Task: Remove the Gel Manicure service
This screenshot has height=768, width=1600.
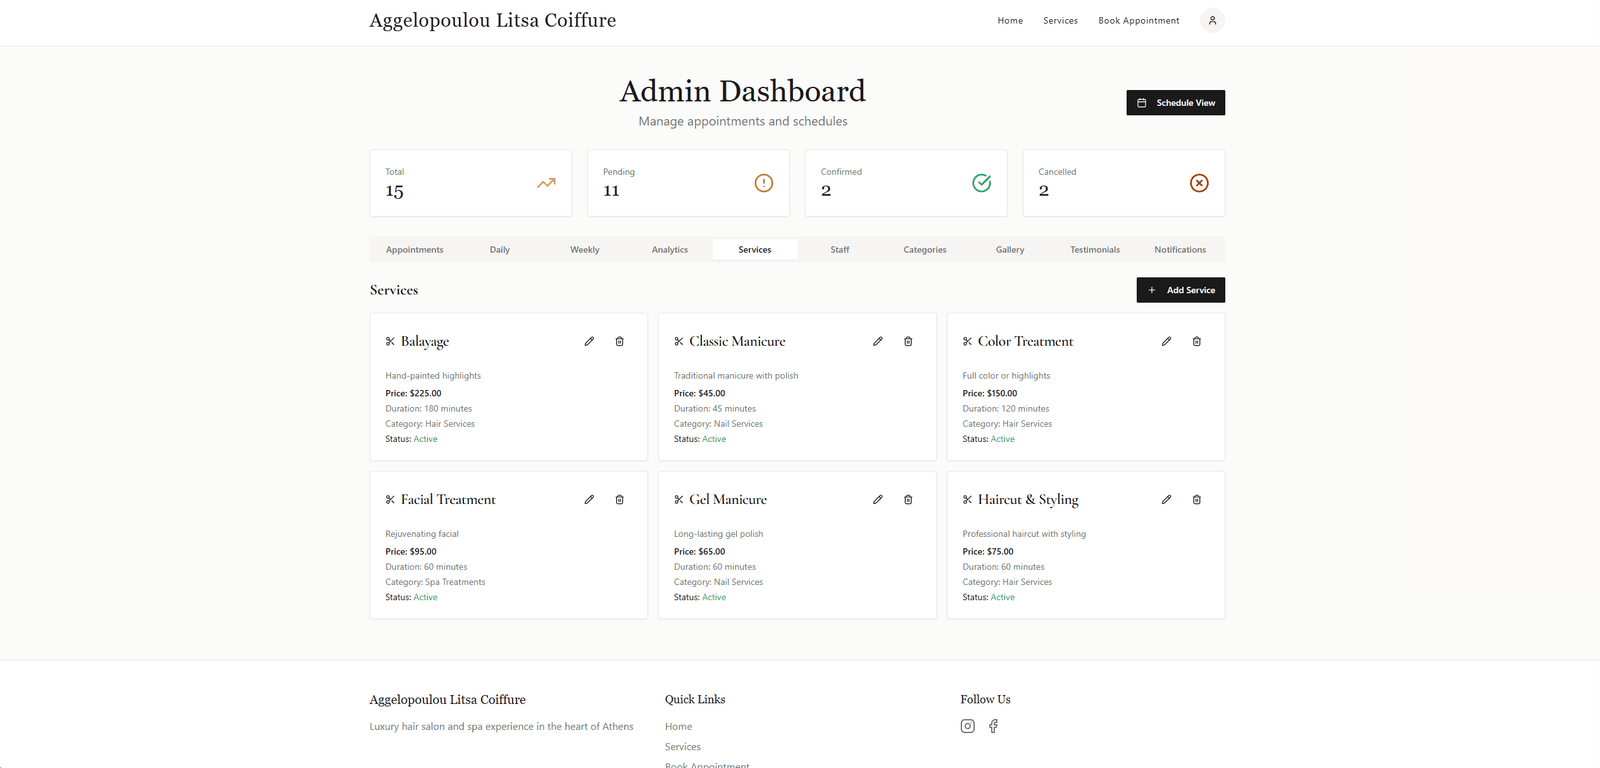Action: click(908, 500)
